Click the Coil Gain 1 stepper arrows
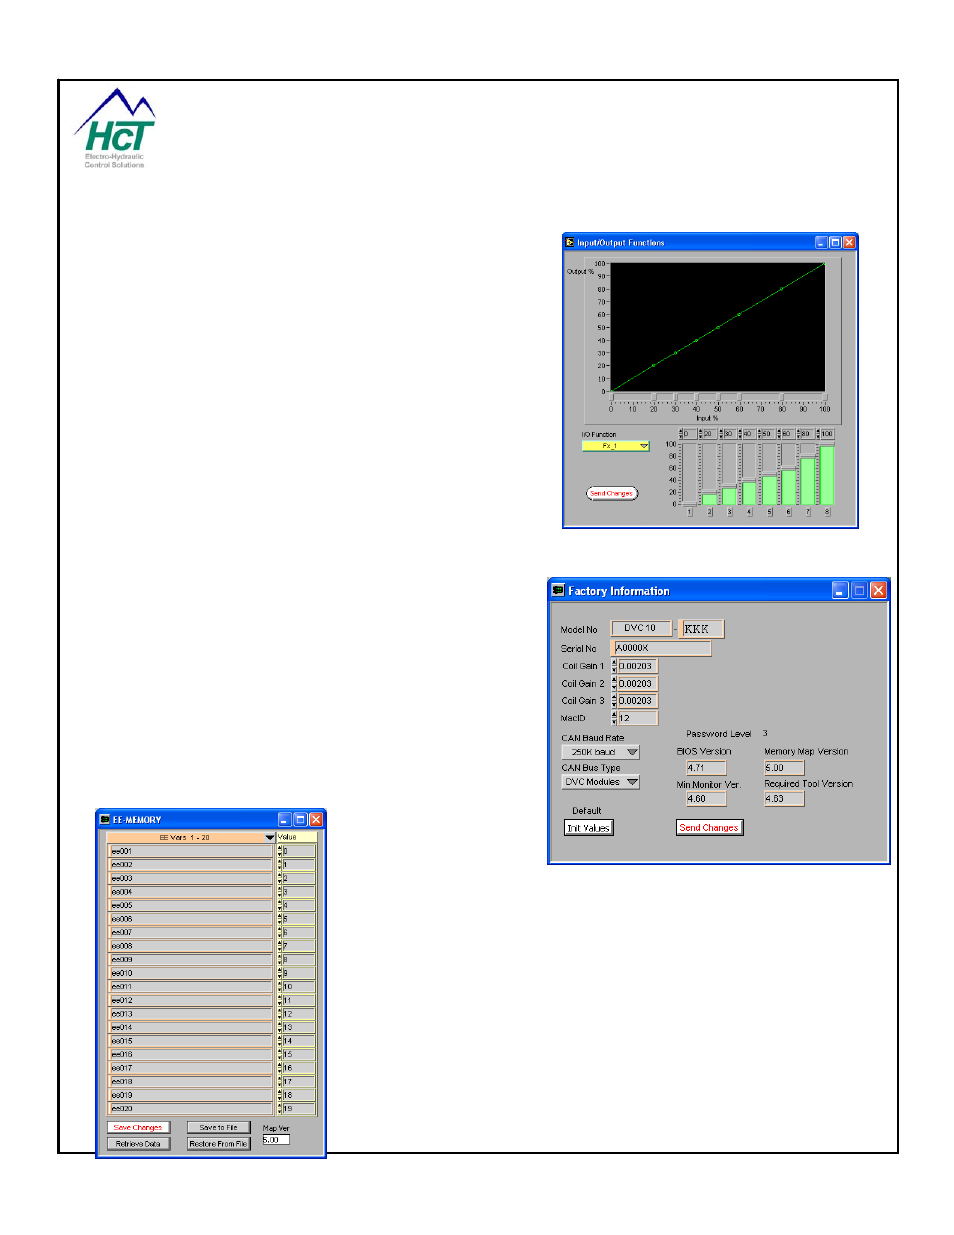Viewport: 954px width, 1235px height. [x=614, y=666]
